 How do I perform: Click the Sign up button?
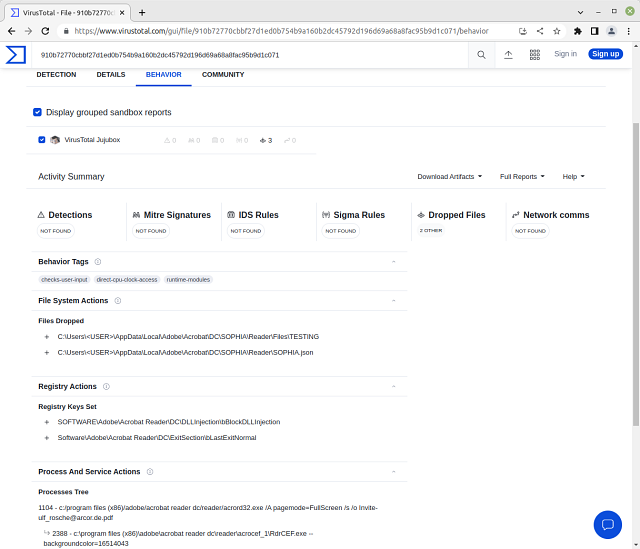[x=605, y=54]
